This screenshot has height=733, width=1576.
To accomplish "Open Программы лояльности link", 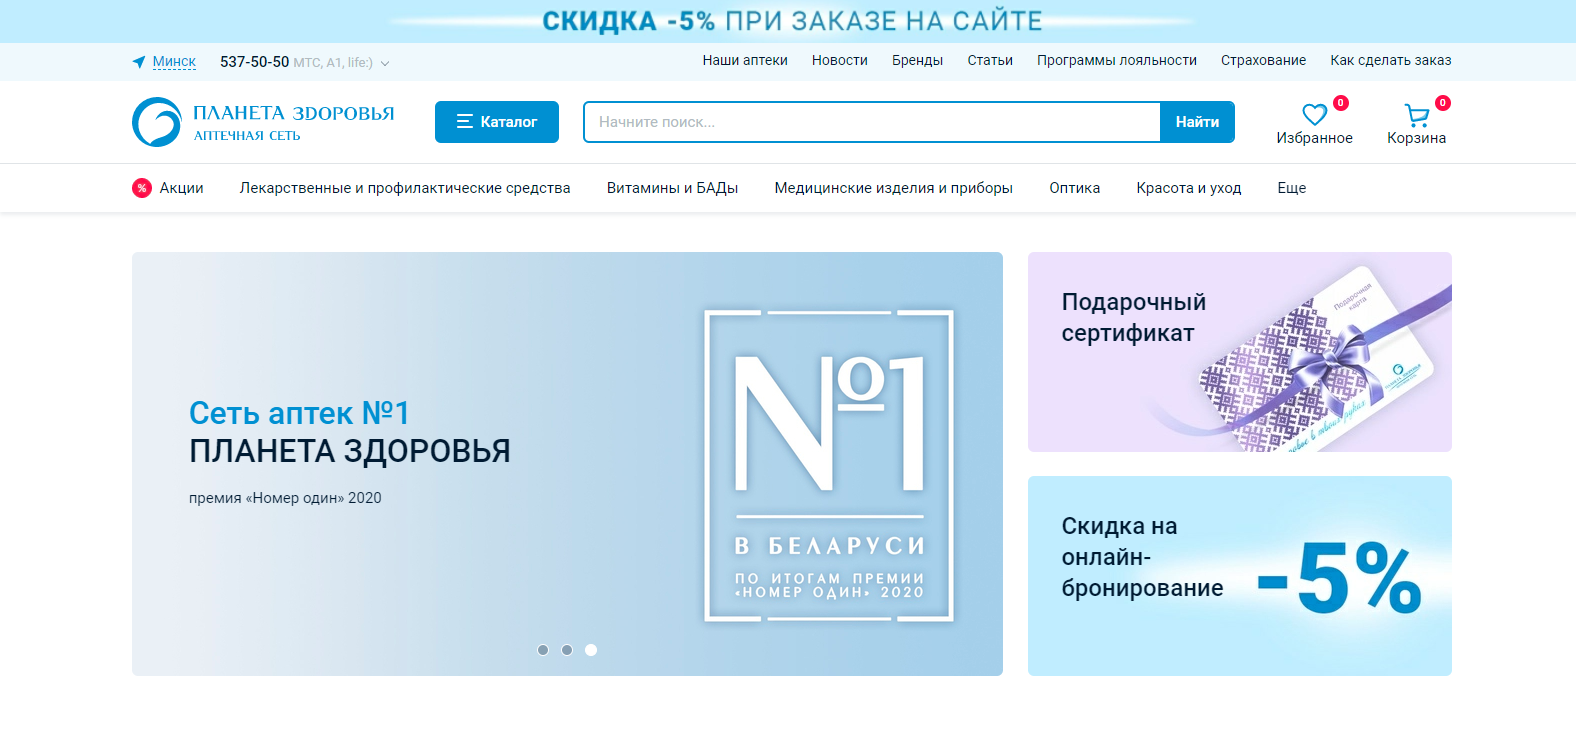I will pyautogui.click(x=1116, y=60).
